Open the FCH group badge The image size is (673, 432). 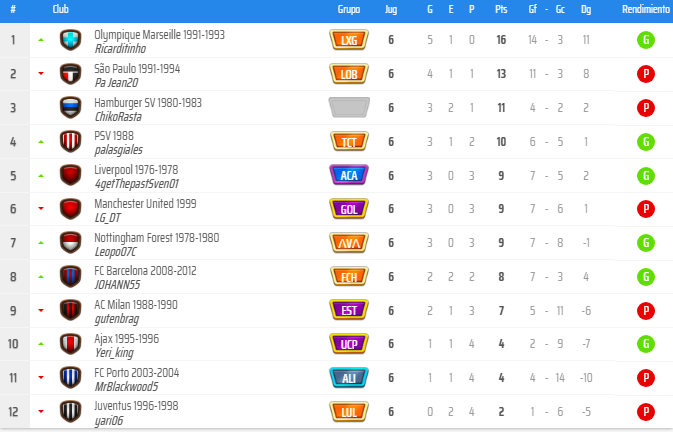pos(349,276)
